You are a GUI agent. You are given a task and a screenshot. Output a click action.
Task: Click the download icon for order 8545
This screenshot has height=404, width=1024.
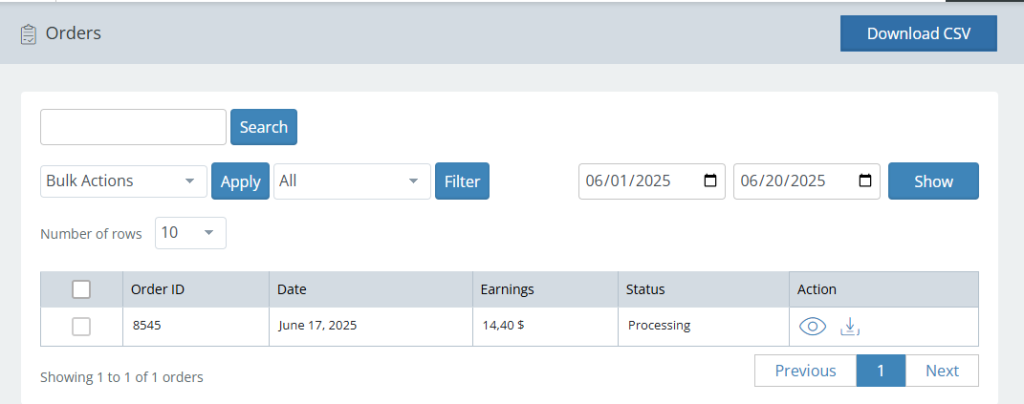point(849,326)
